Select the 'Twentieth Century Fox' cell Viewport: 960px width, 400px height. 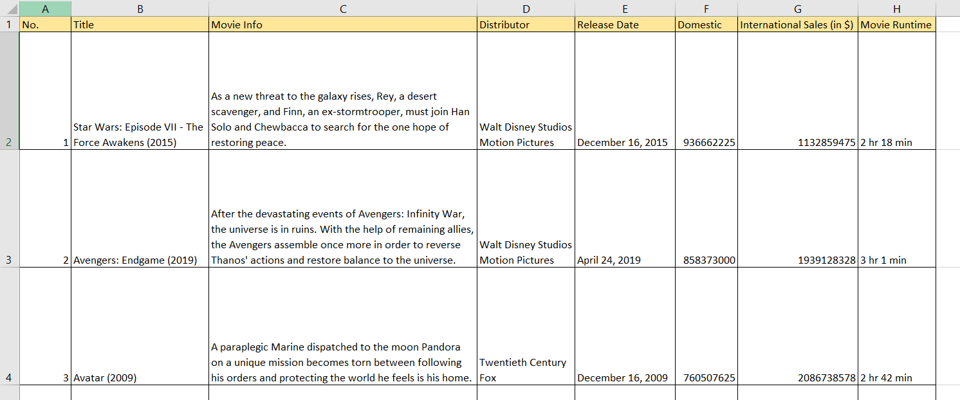click(526, 326)
